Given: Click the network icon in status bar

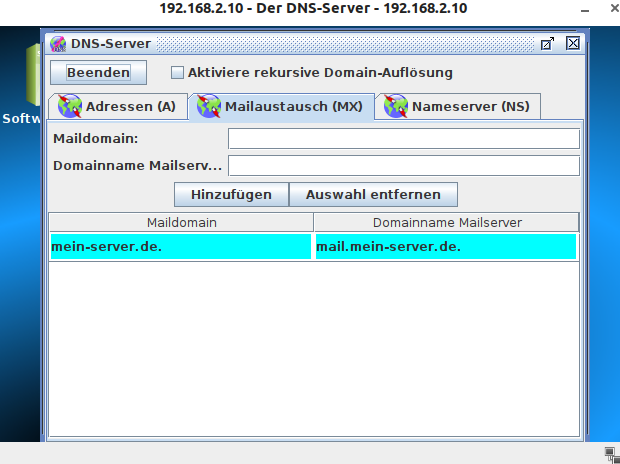Looking at the screenshot, I should point(611,454).
